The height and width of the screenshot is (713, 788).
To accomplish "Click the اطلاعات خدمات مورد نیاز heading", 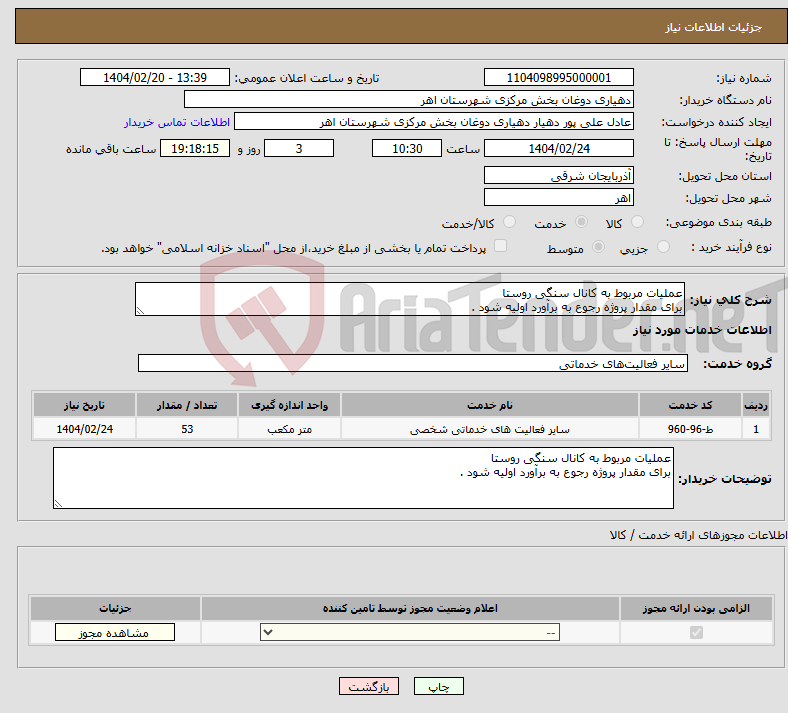I will 702,330.
